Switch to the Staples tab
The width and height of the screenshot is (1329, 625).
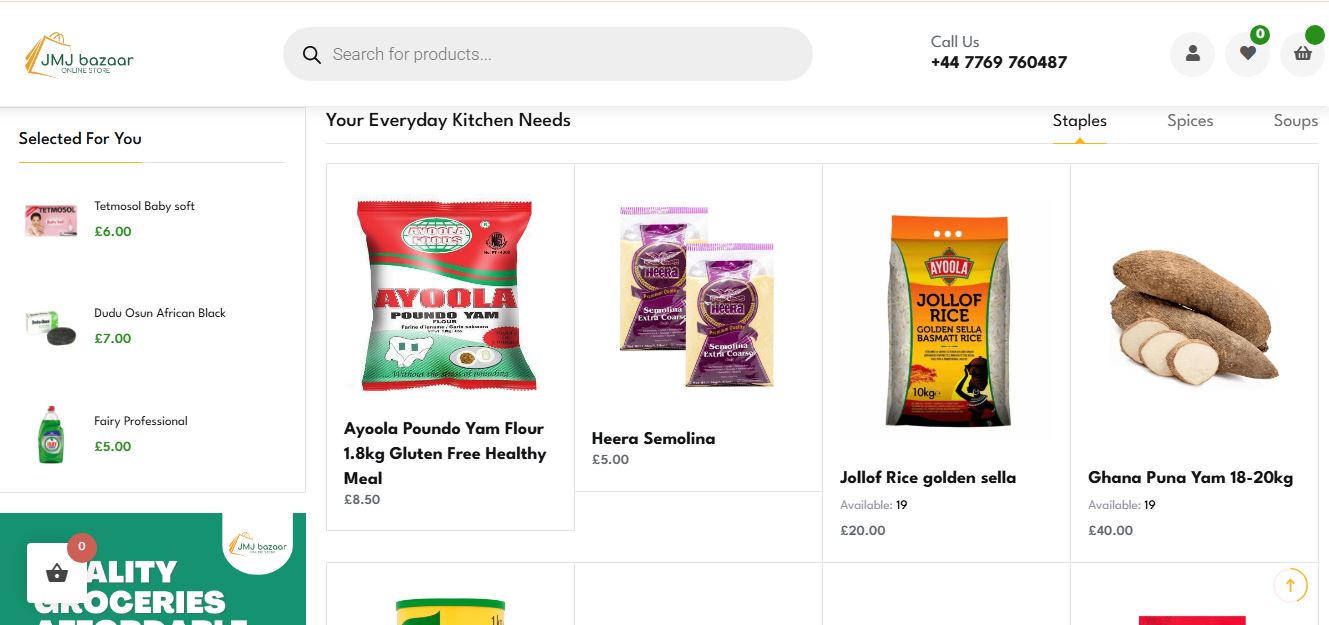pyautogui.click(x=1079, y=121)
